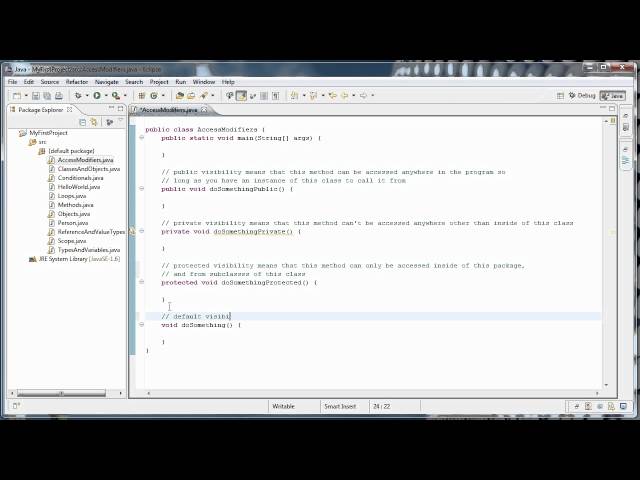640x480 pixels.
Task: Click the New file wizard icon
Action: click(17, 96)
